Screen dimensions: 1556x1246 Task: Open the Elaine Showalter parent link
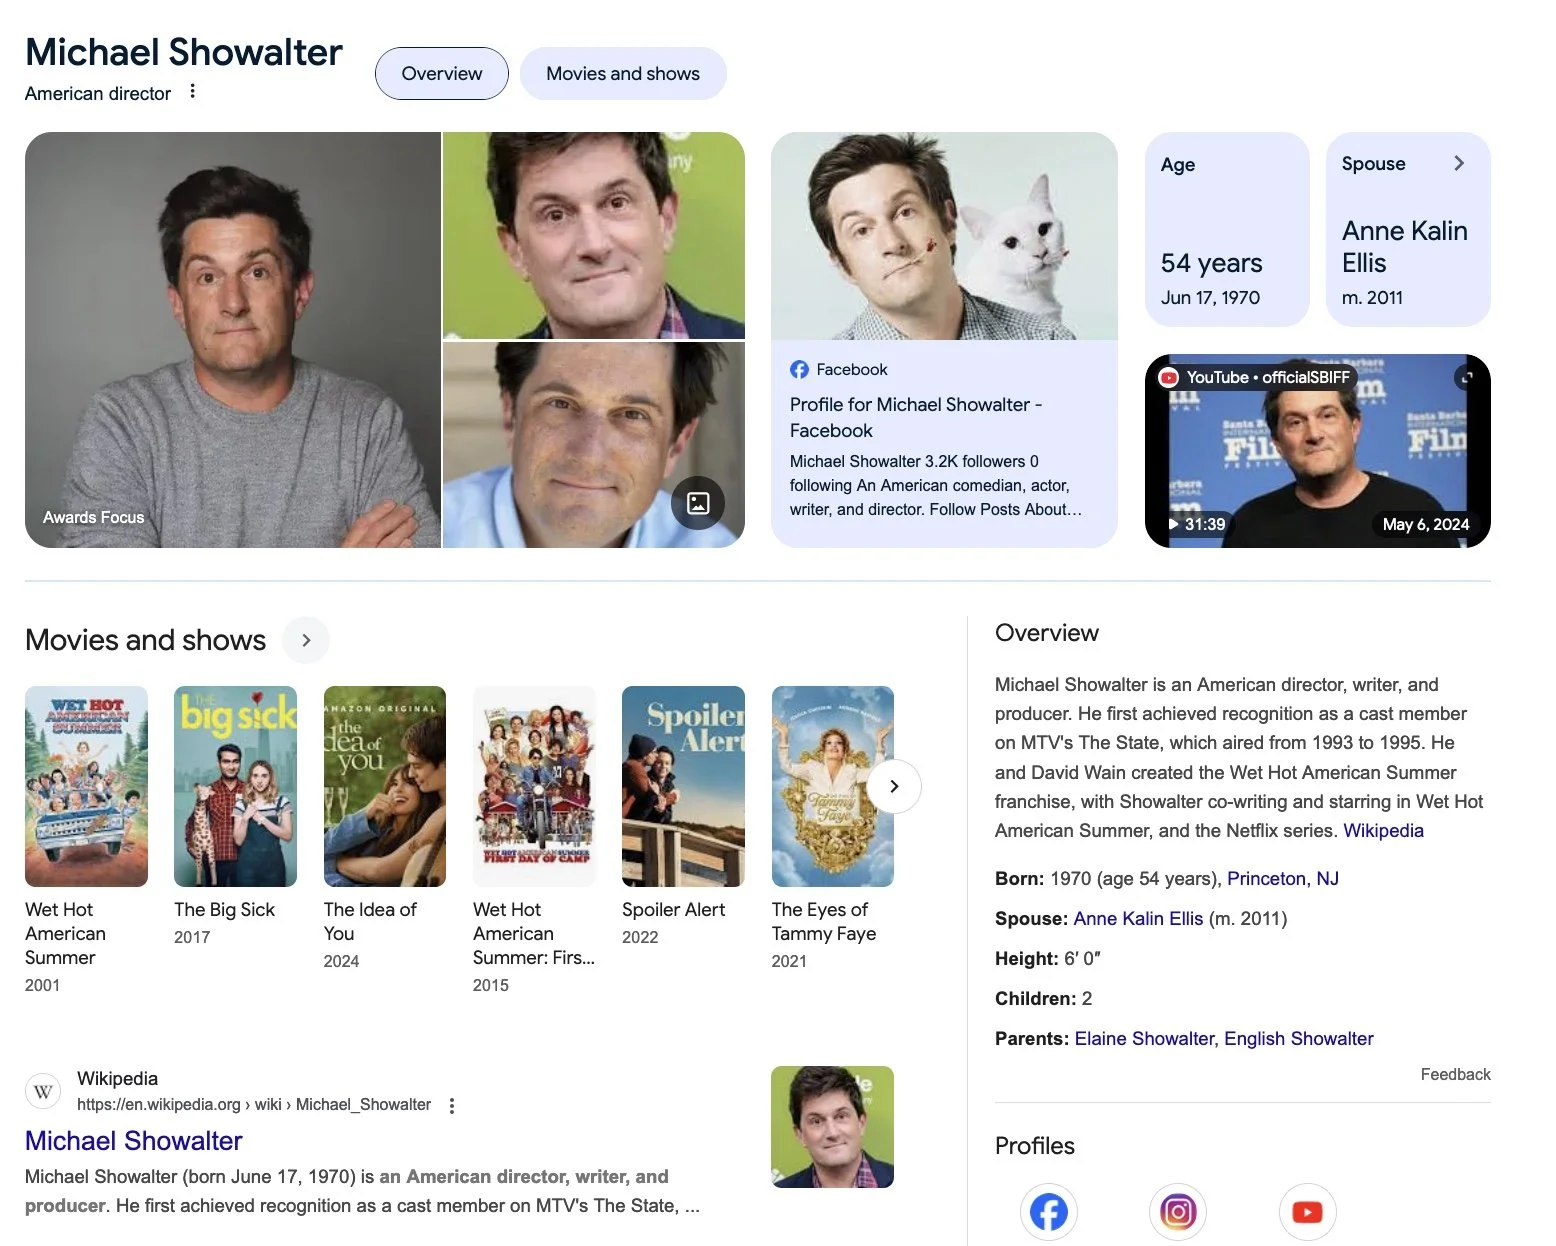(1146, 1038)
